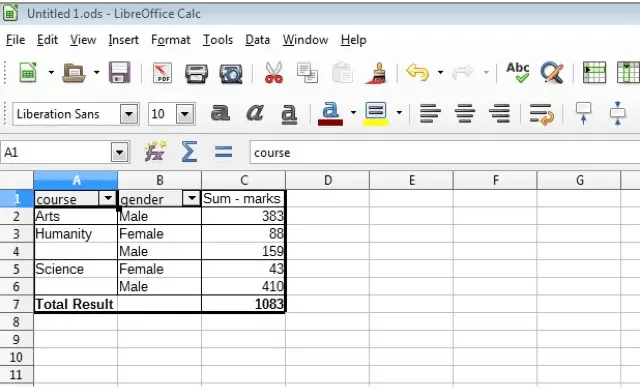Open the File menu

pos(16,40)
